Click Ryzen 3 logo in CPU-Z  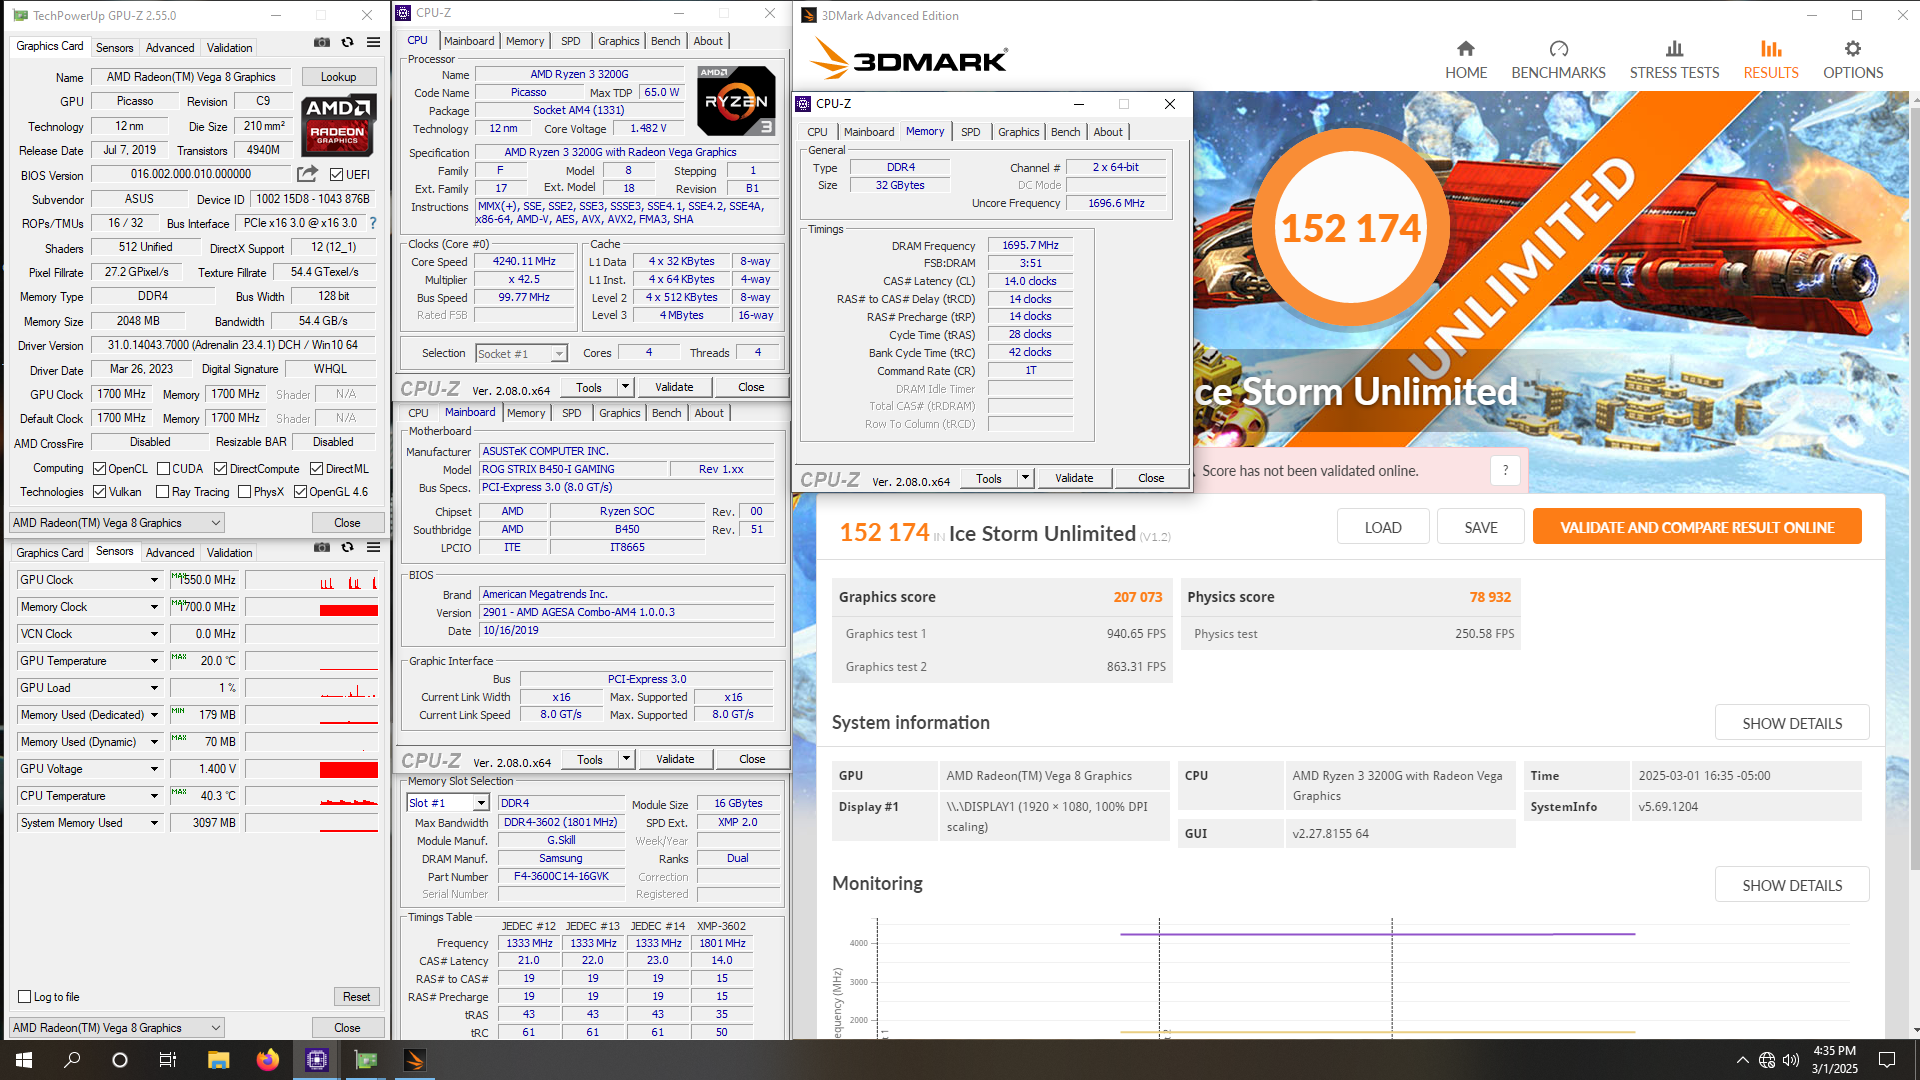point(736,100)
